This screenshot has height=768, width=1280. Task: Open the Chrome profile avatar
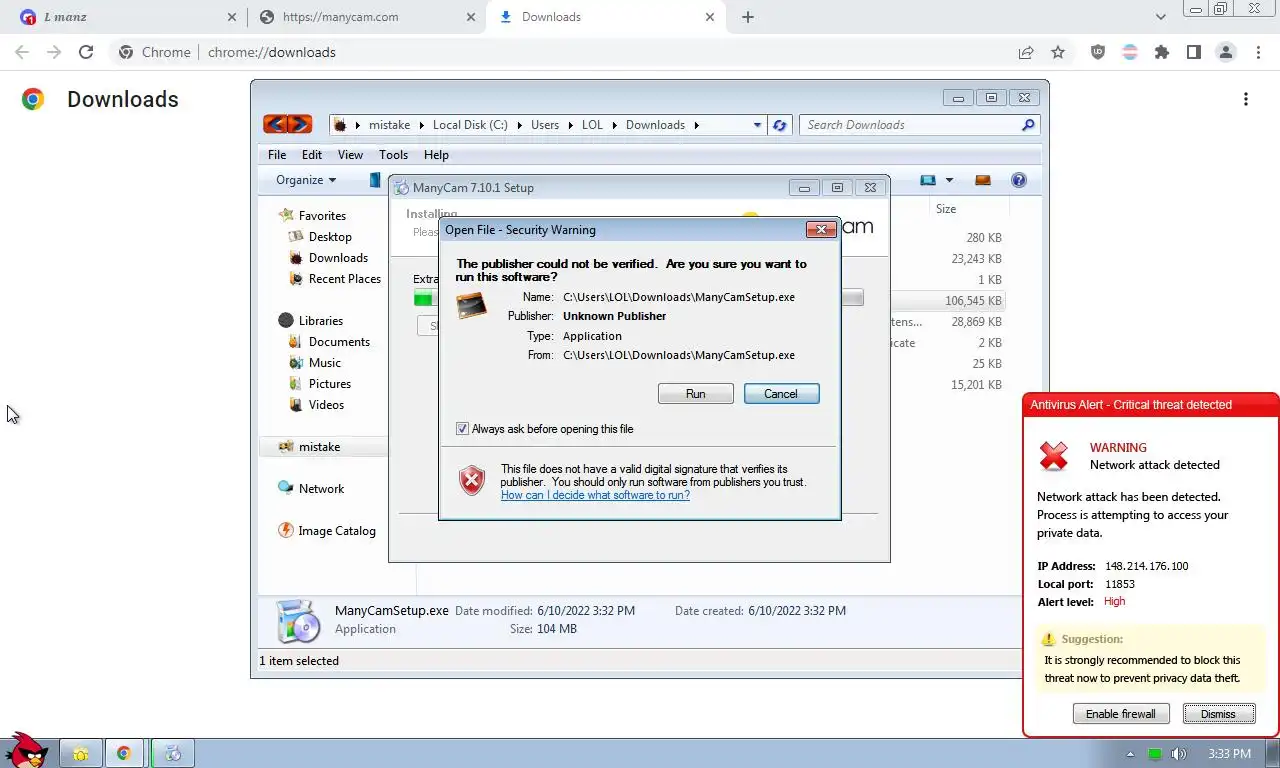[1226, 52]
